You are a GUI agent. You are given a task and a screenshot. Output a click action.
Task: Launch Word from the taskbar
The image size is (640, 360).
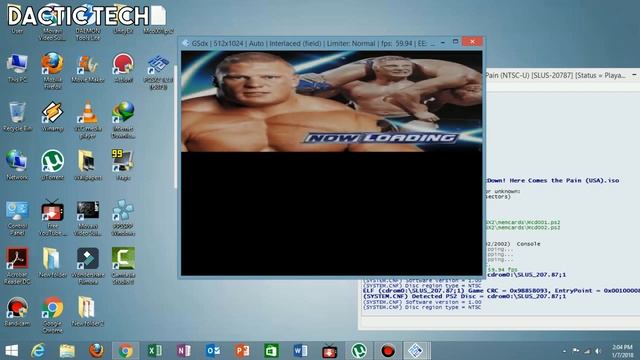[300, 351]
